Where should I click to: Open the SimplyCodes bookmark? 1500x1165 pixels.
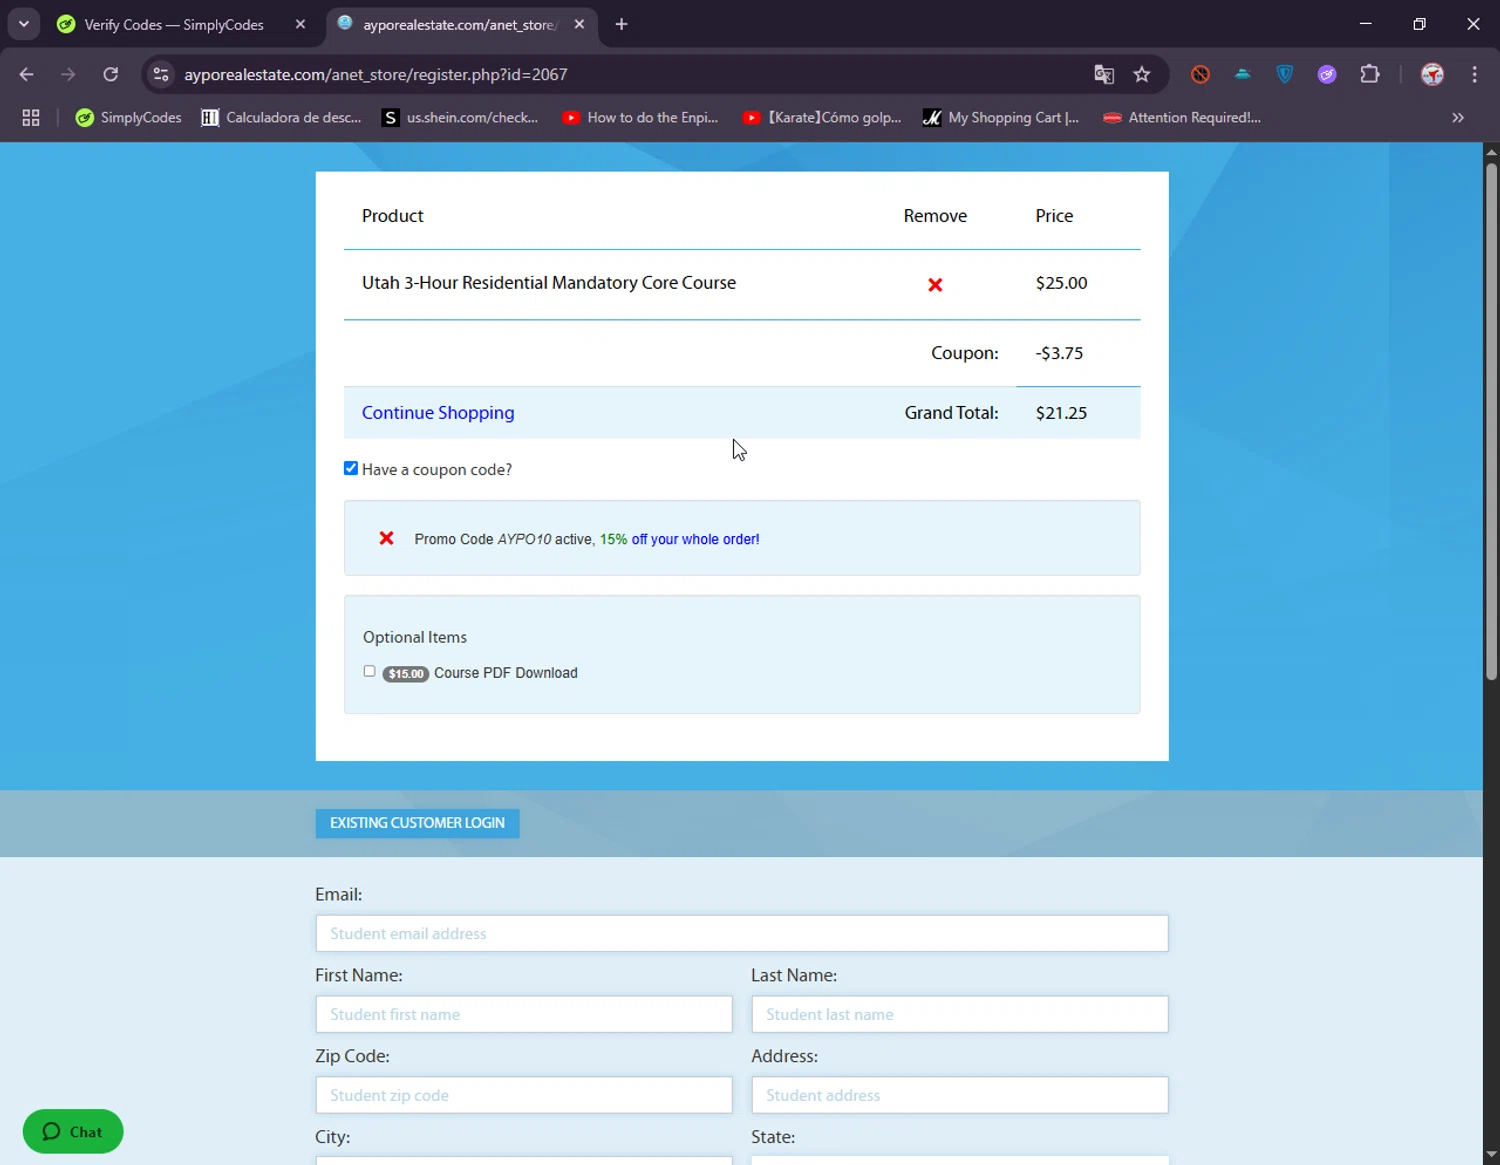[129, 117]
